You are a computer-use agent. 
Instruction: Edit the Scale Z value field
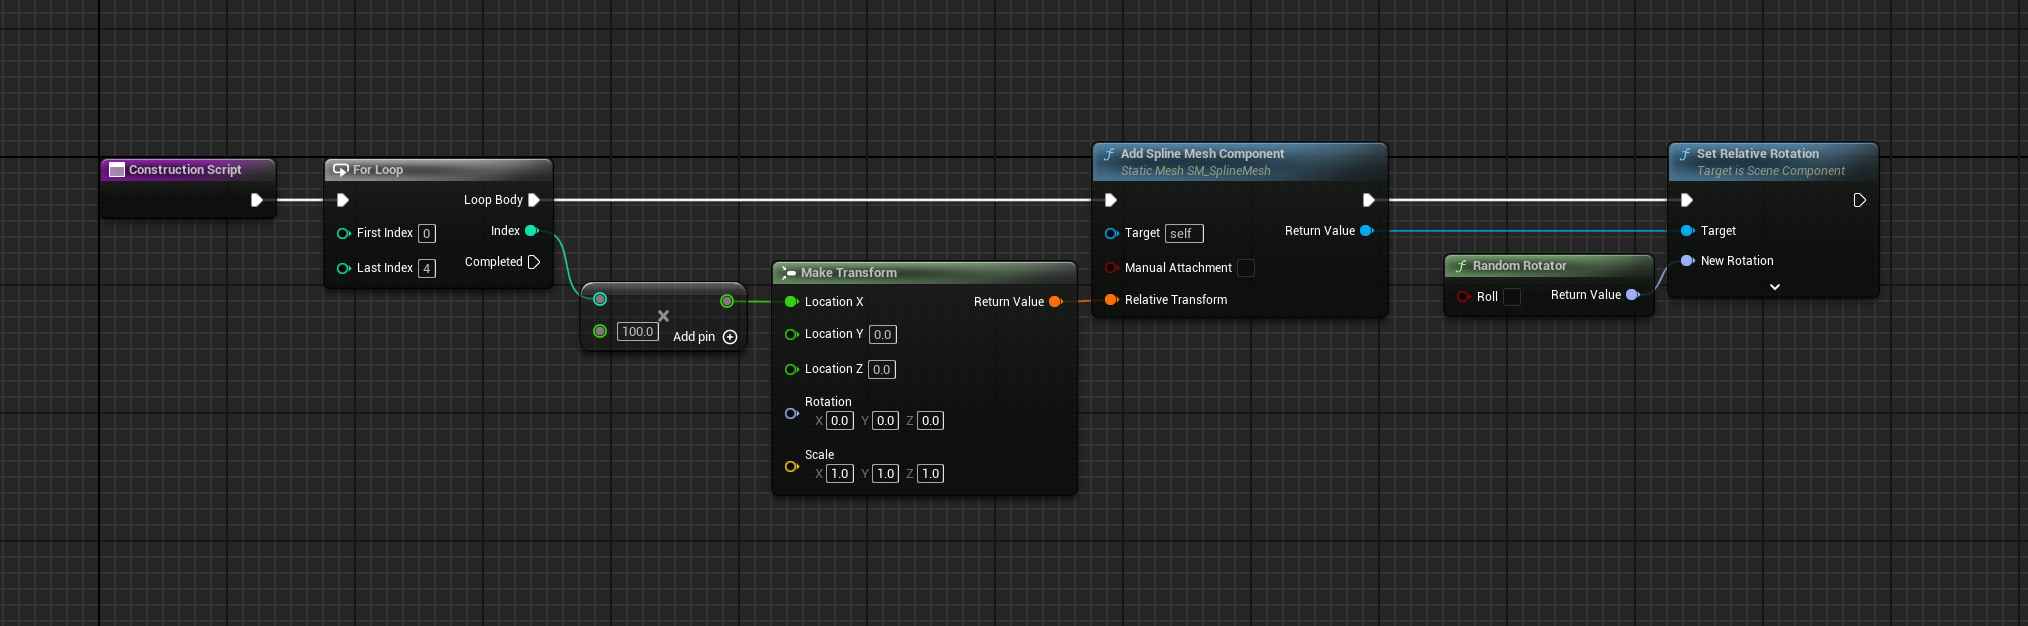[931, 474]
